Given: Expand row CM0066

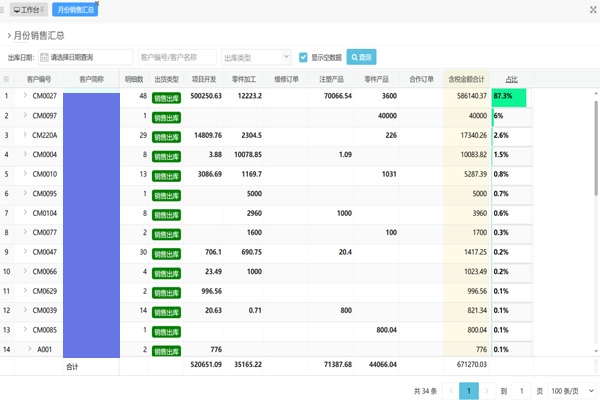Looking at the screenshot, I should [x=25, y=271].
